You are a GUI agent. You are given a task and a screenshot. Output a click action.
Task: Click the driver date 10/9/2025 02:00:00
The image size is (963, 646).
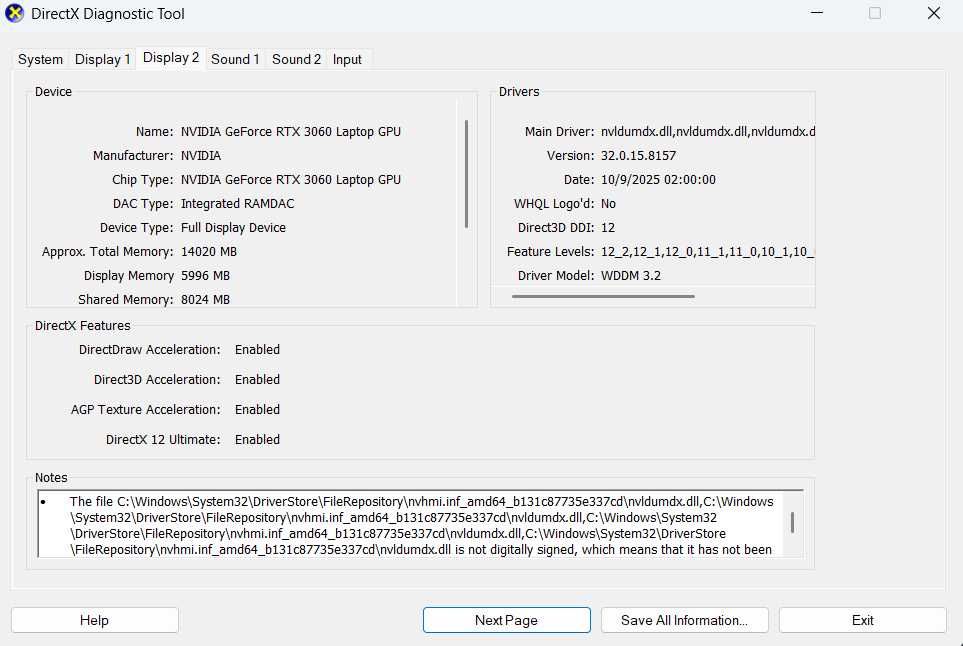[x=658, y=179]
